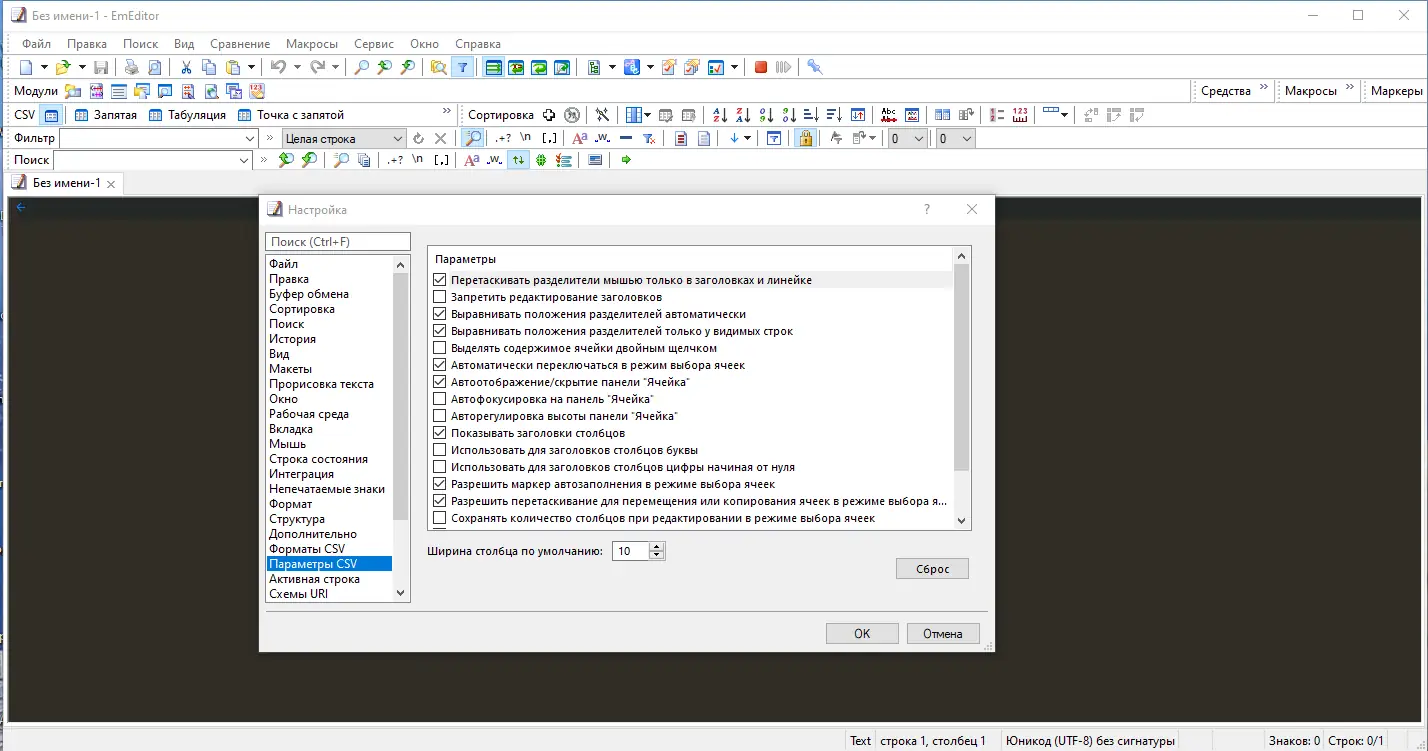The height and width of the screenshot is (751, 1428).
Task: Open the 'Целая строка' dropdown
Action: pos(397,138)
